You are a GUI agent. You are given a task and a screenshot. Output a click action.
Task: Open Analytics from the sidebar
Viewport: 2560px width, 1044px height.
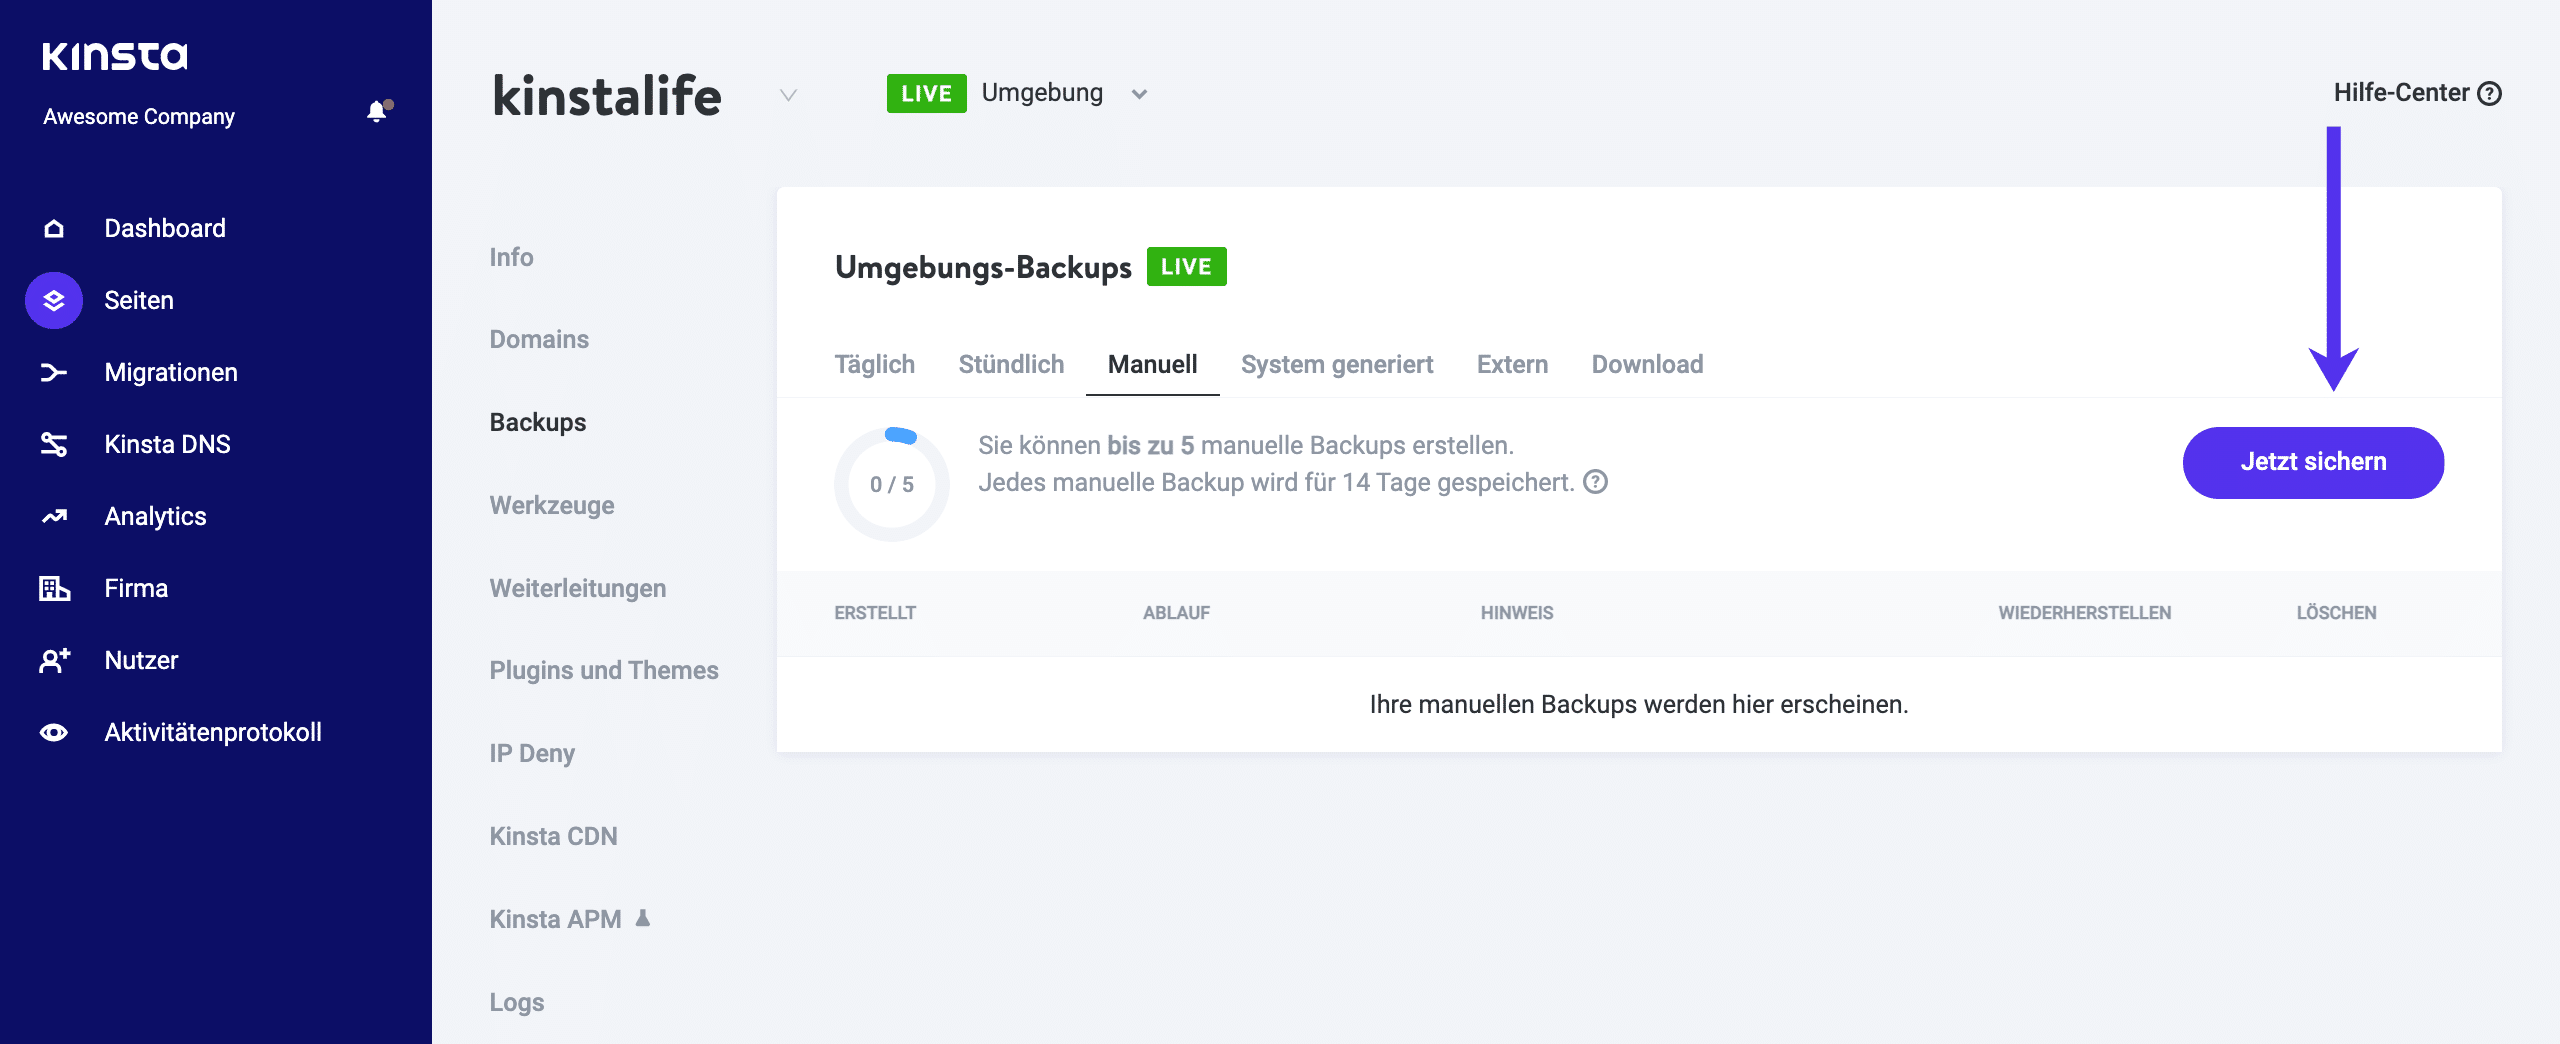click(53, 516)
